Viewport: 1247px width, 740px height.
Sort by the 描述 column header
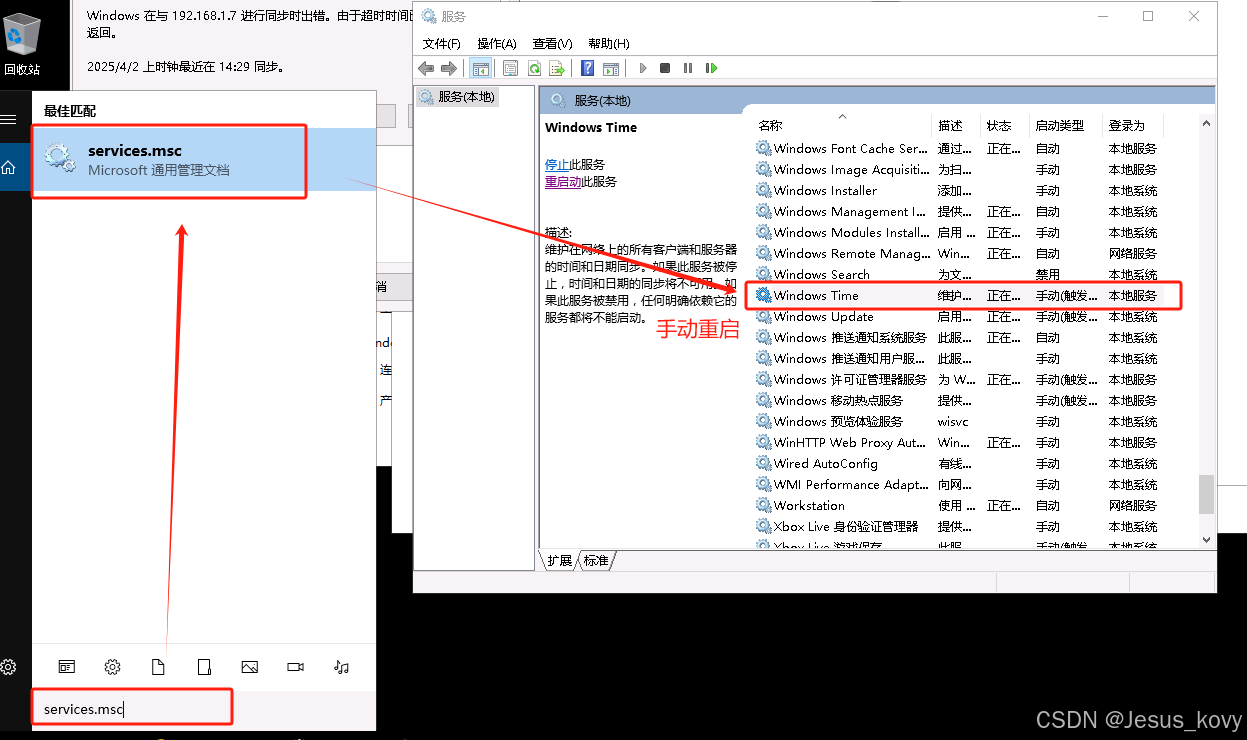(957, 126)
